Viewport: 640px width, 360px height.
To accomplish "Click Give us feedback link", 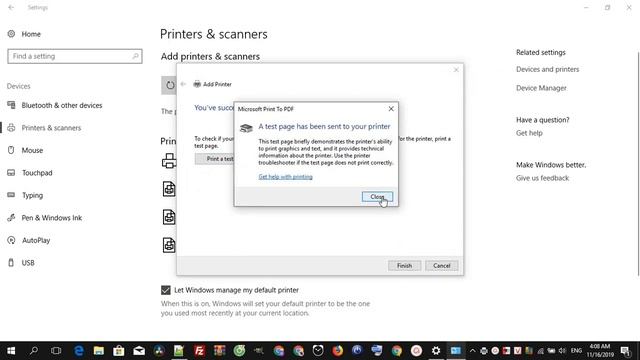I will click(x=542, y=178).
